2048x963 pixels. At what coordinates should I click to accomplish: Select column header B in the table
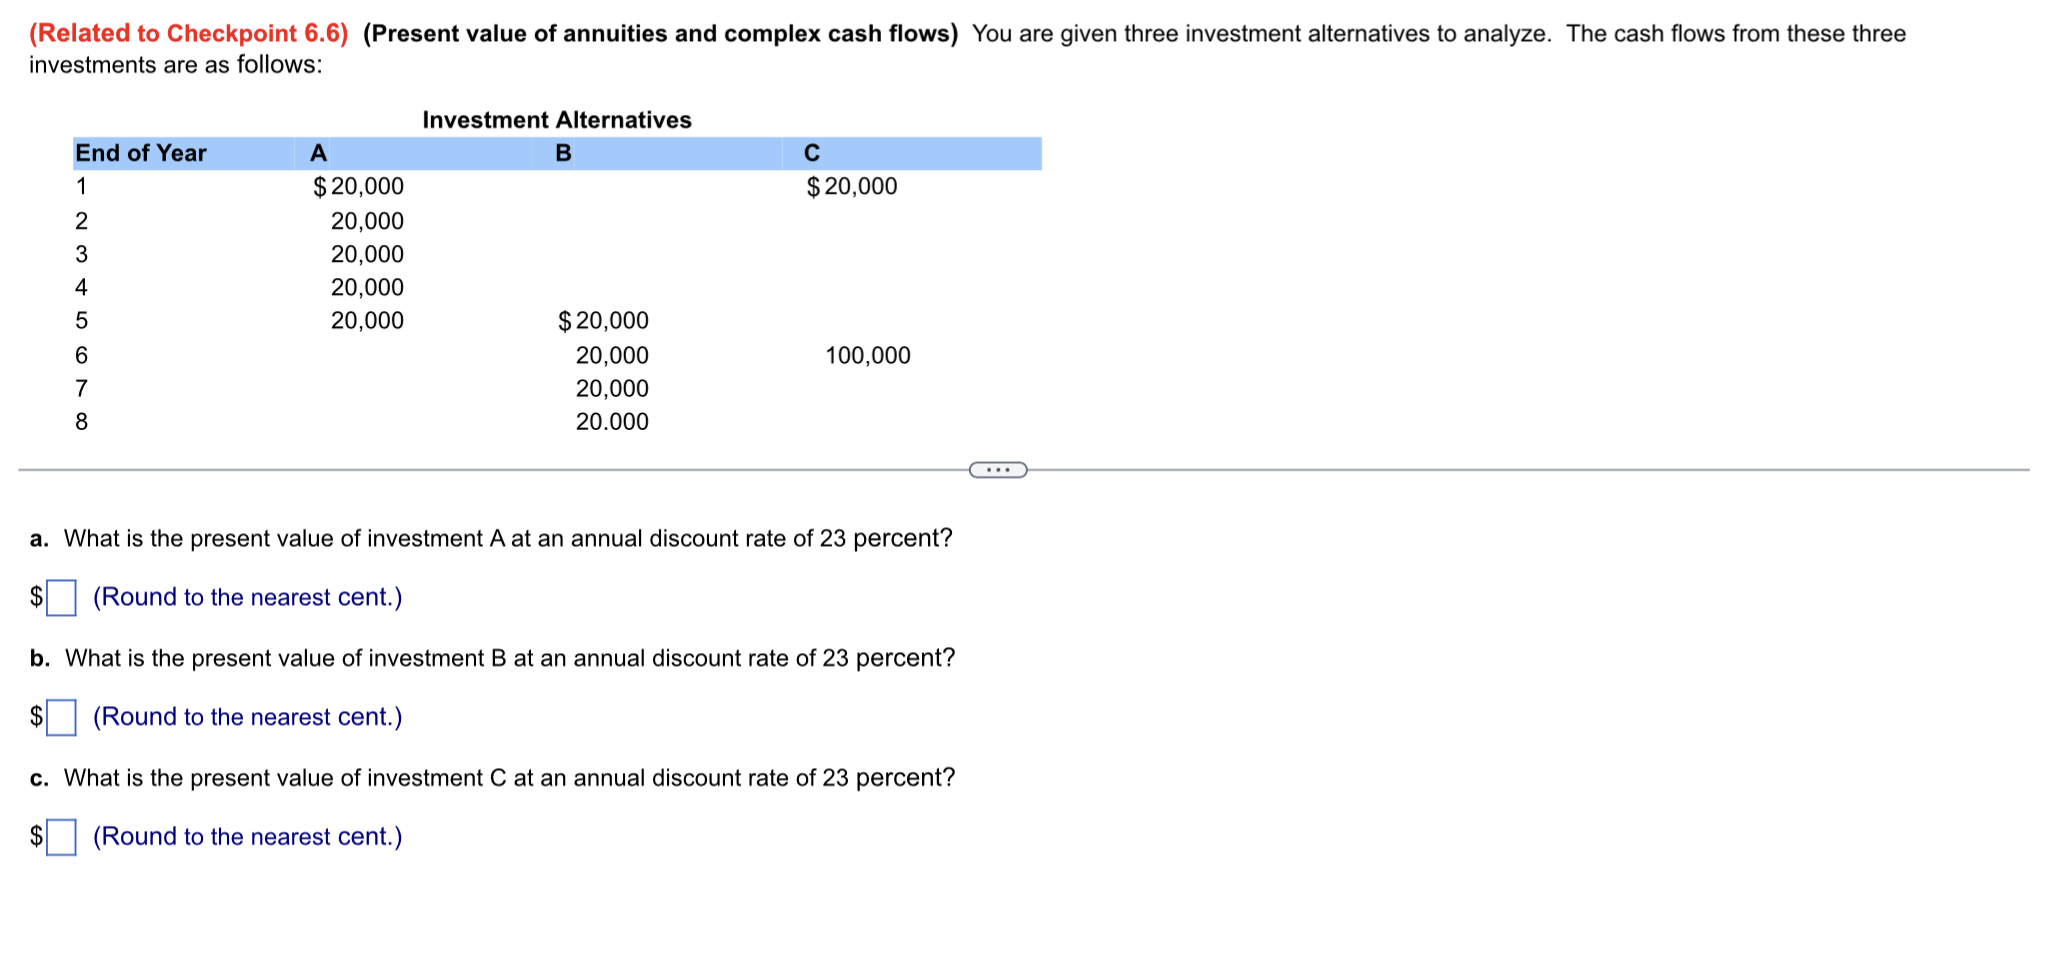(x=563, y=153)
